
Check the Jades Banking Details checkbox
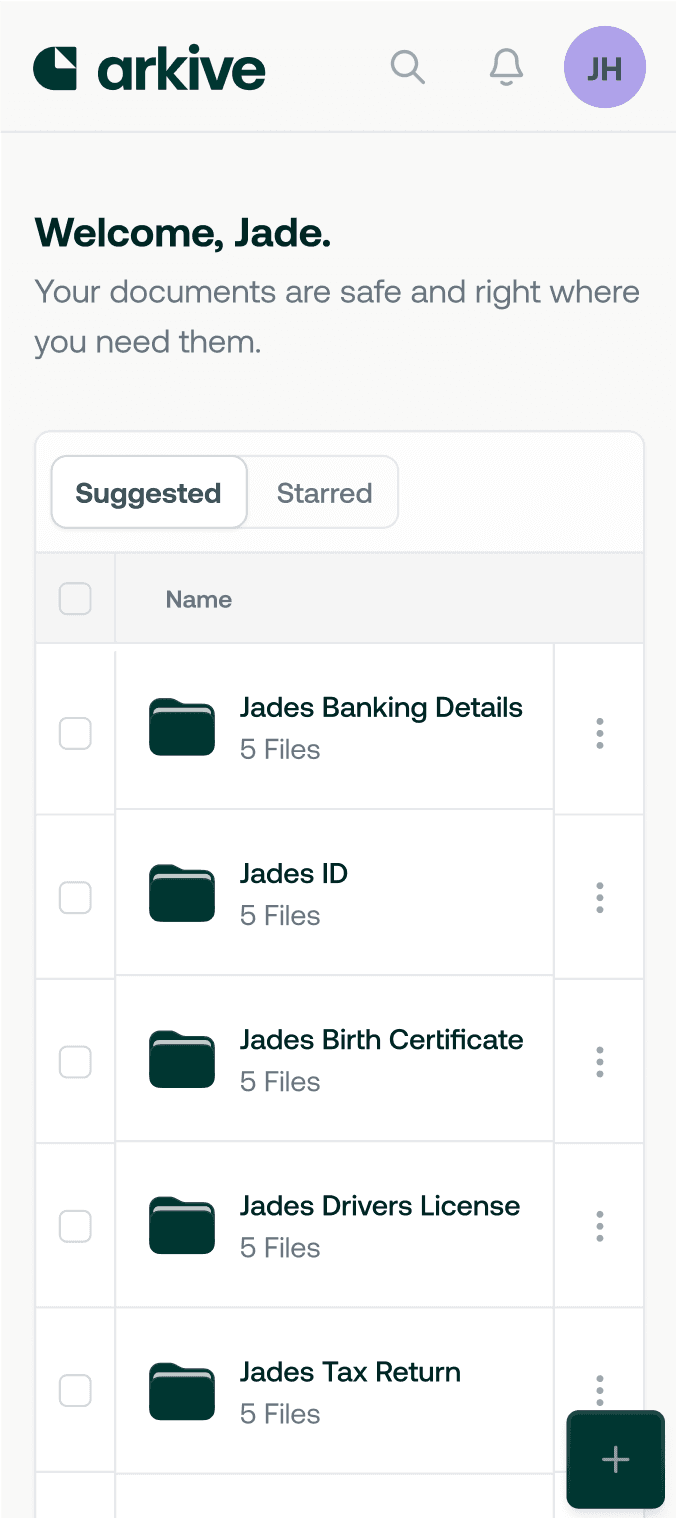(75, 733)
